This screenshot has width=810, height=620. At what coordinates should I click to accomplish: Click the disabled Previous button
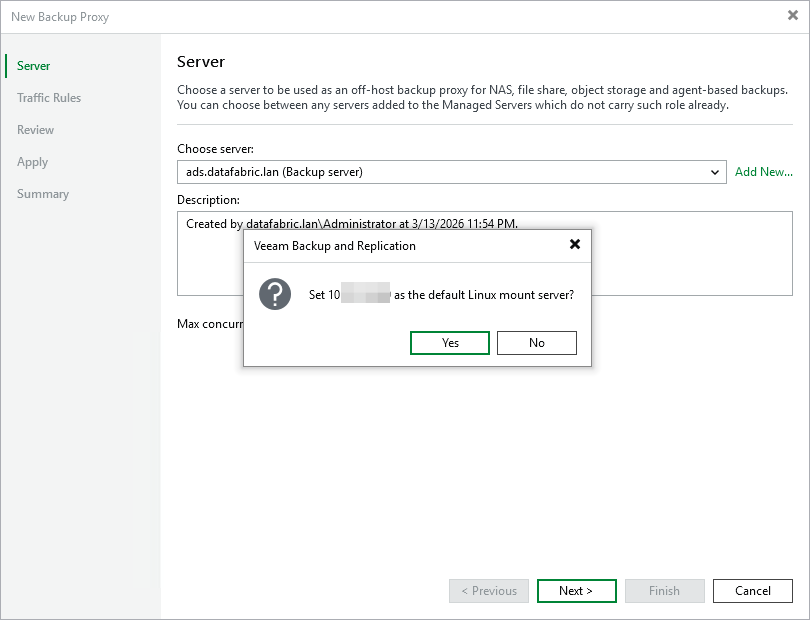(x=489, y=591)
